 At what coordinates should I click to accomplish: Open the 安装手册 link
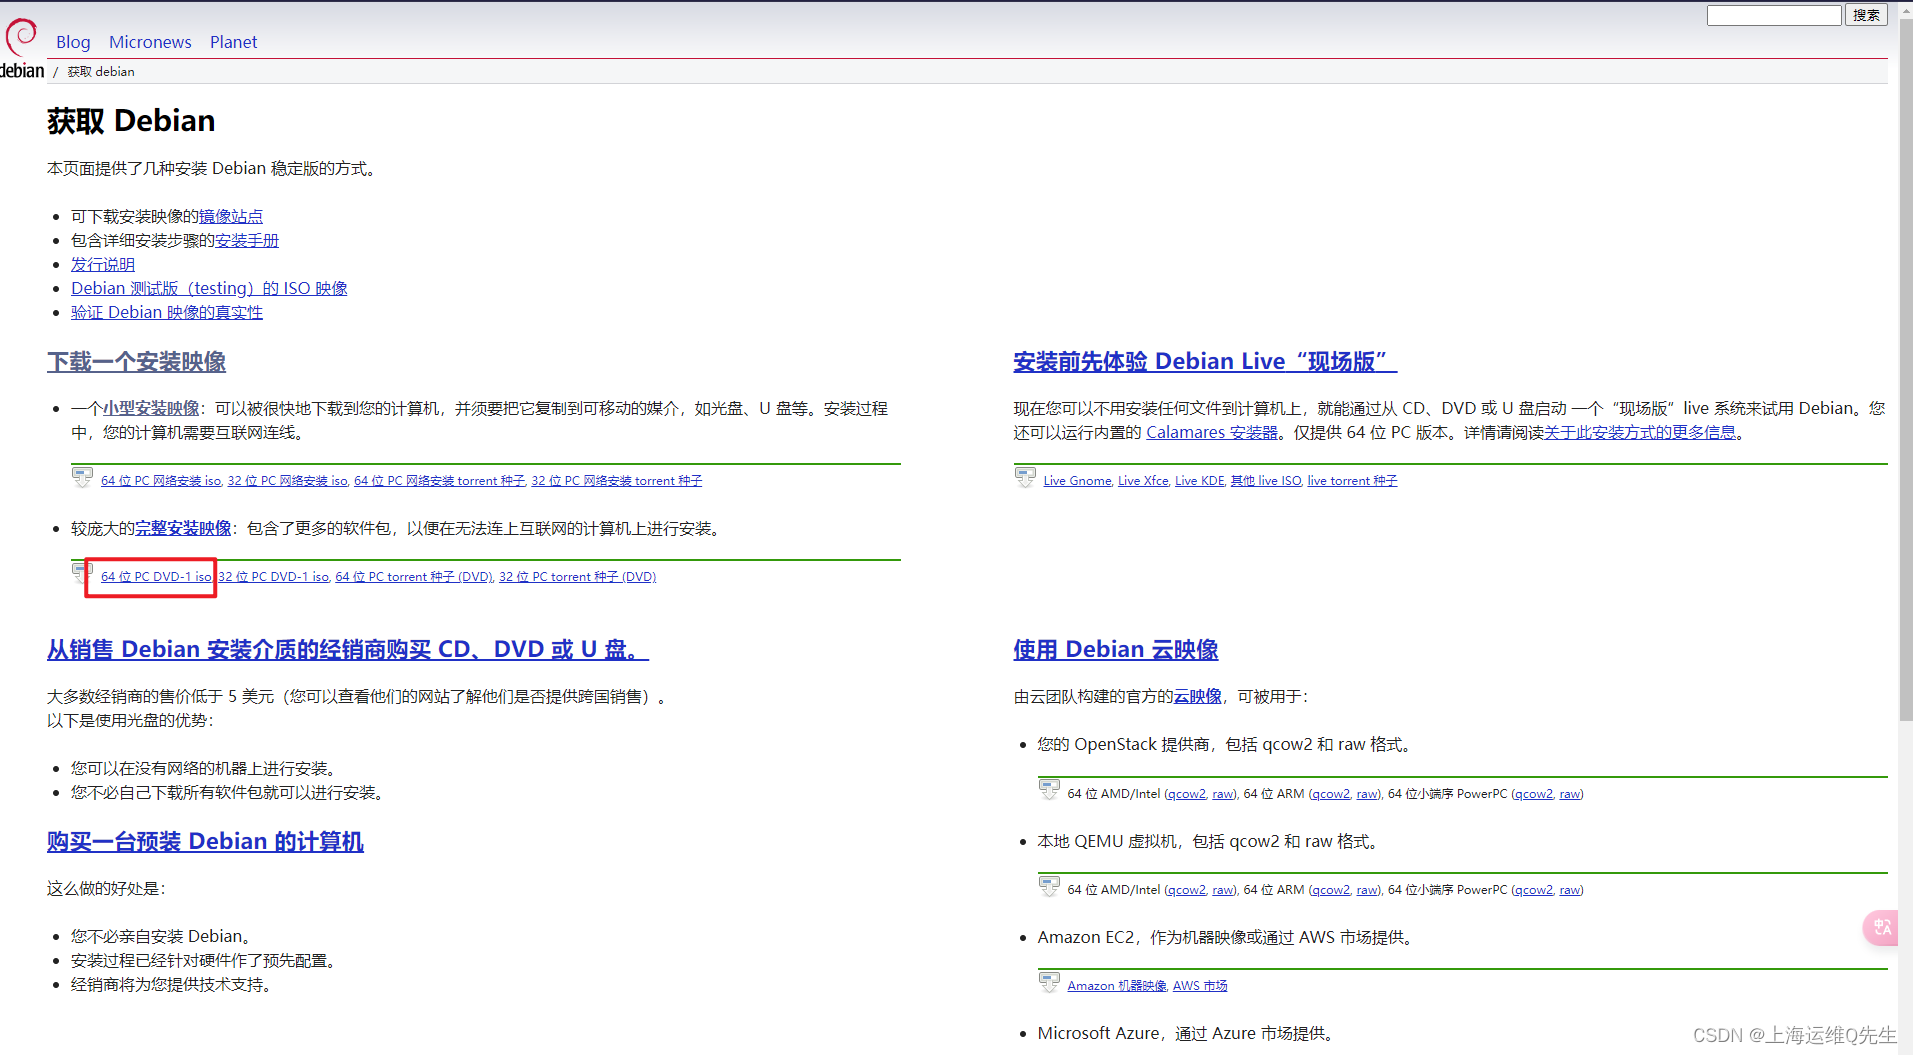click(247, 240)
